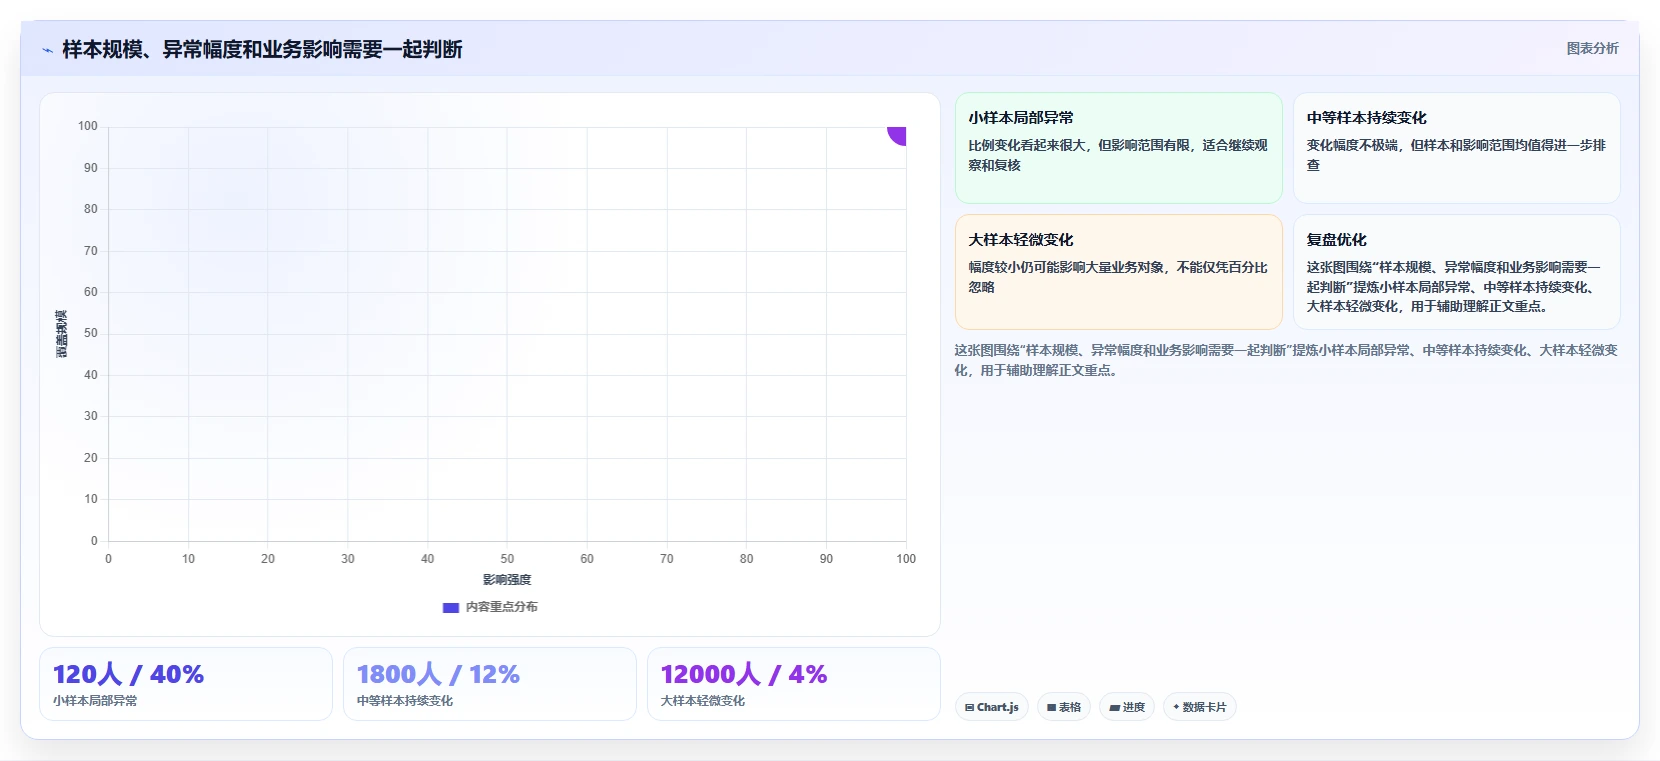Click the 大样本轻微变化 label under 12000人
The width and height of the screenshot is (1660, 761).
click(x=703, y=701)
